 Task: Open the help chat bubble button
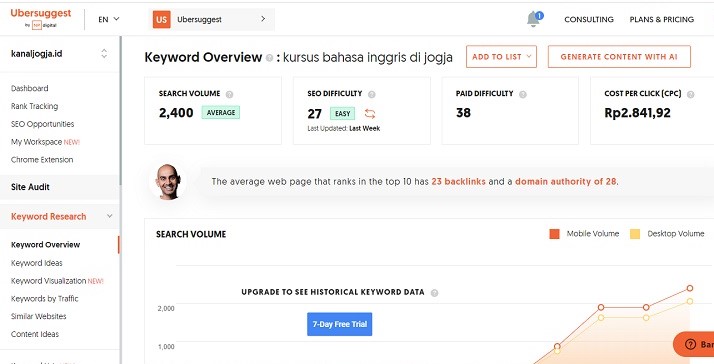(694, 344)
